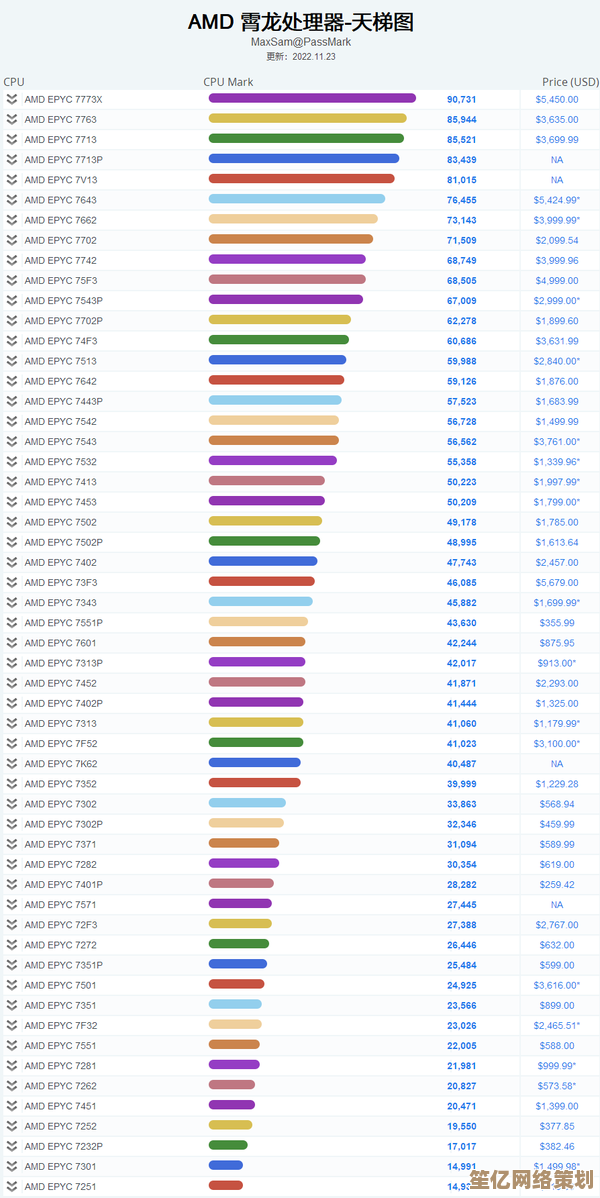Click the 50,209 CPU Mark score
600x1198 pixels.
(x=462, y=502)
